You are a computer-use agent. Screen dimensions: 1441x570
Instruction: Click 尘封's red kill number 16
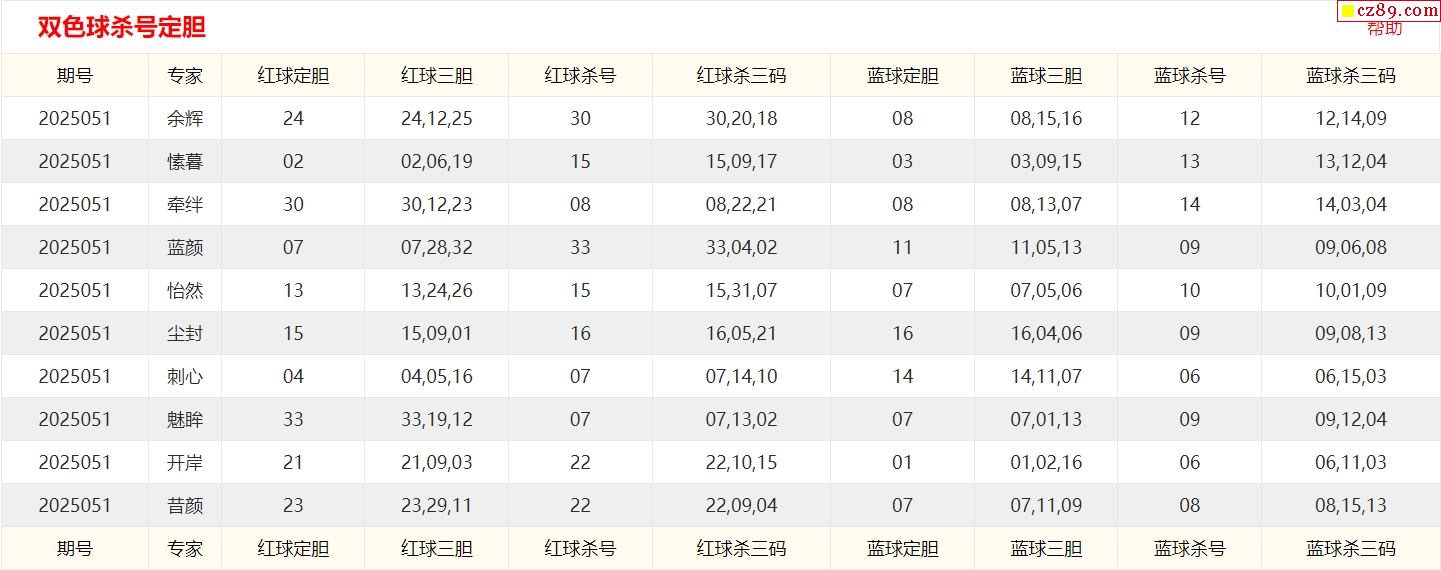click(x=580, y=334)
